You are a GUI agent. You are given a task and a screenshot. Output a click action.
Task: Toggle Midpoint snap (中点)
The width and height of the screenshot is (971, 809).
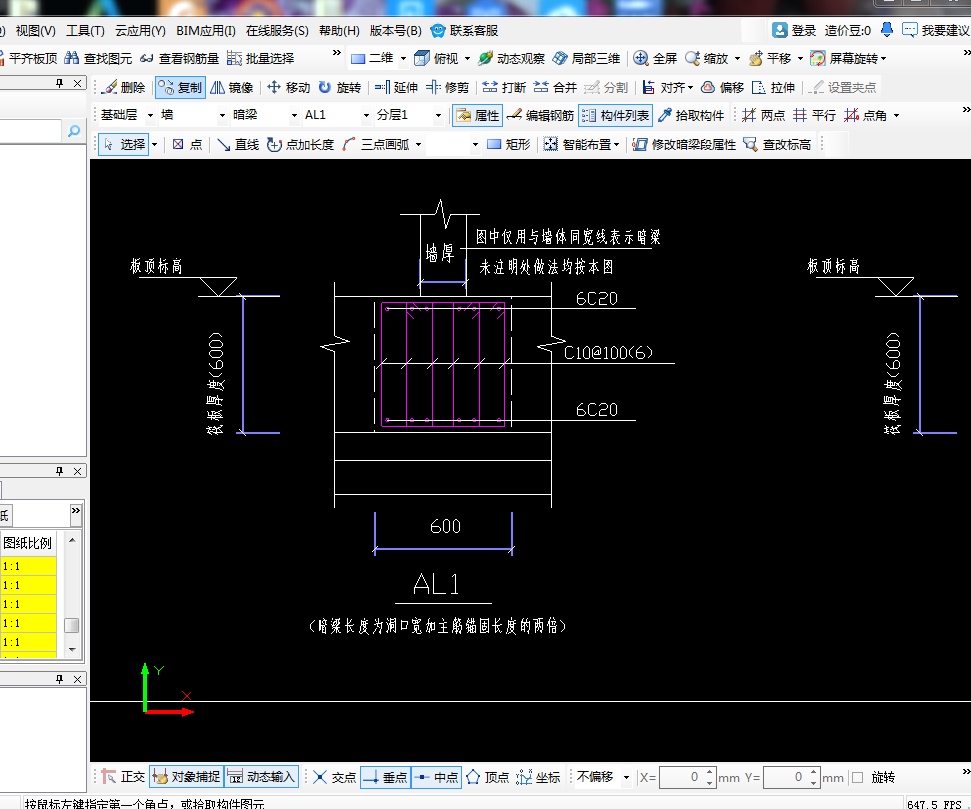(x=436, y=777)
